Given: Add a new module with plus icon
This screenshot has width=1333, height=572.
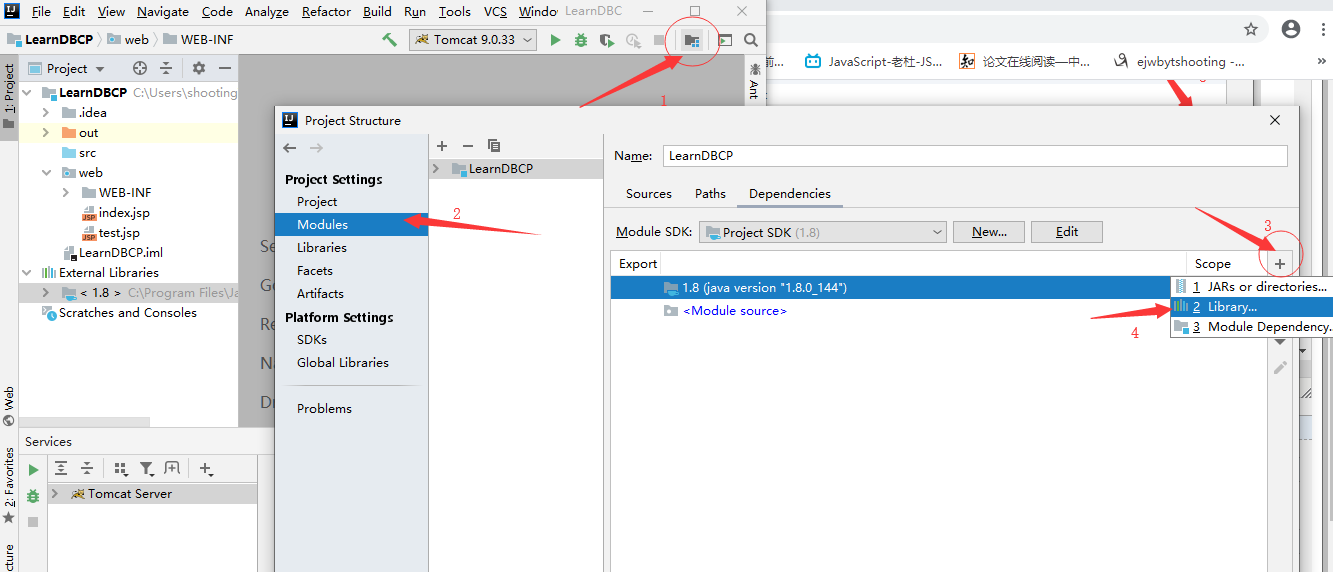Looking at the screenshot, I should (x=442, y=146).
